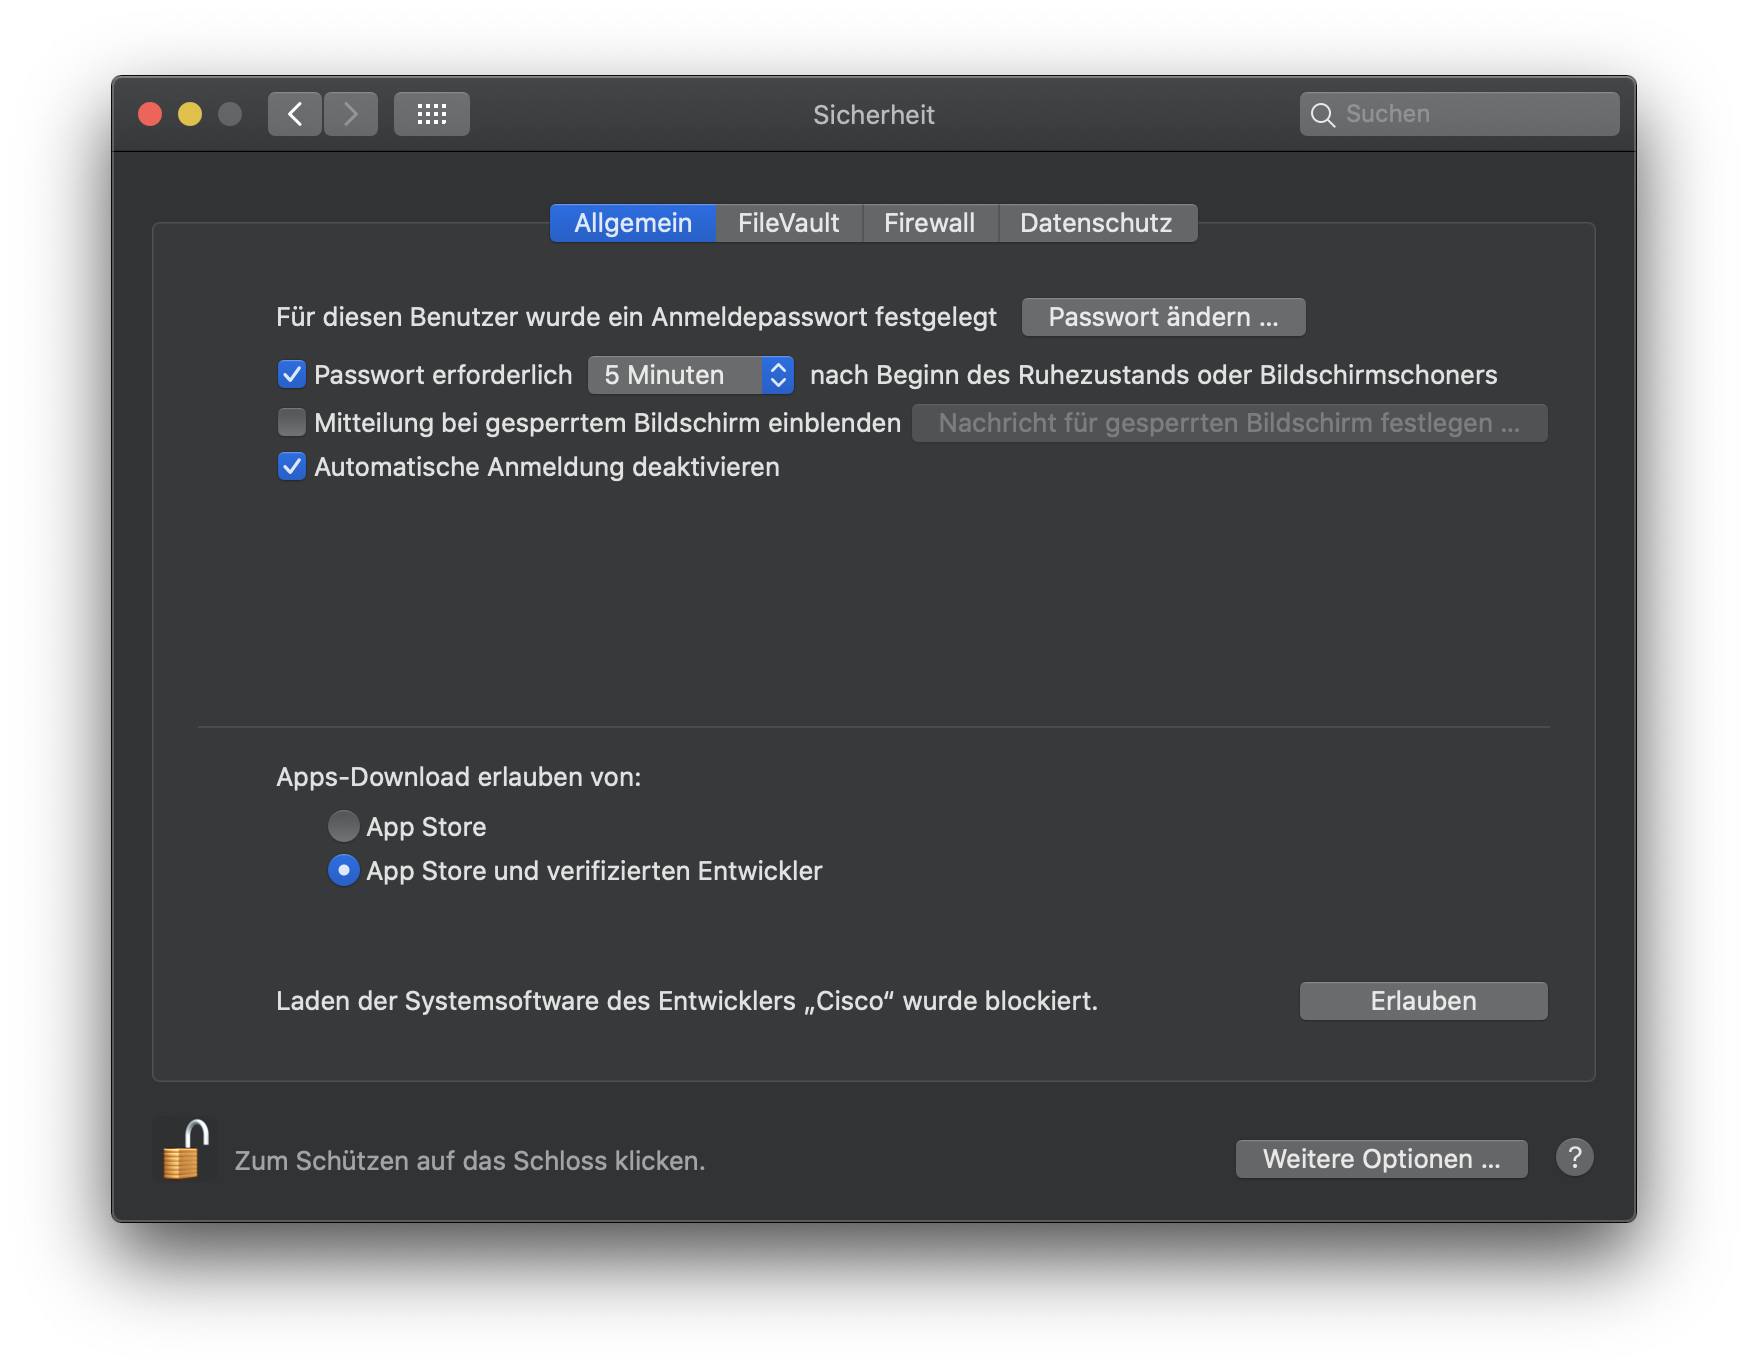Select the 'App Store' radio option

click(x=343, y=826)
